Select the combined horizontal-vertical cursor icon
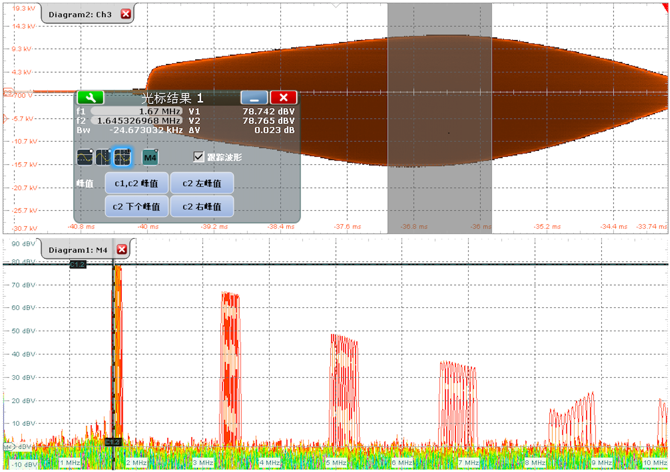The height and width of the screenshot is (472, 670). click(x=122, y=157)
